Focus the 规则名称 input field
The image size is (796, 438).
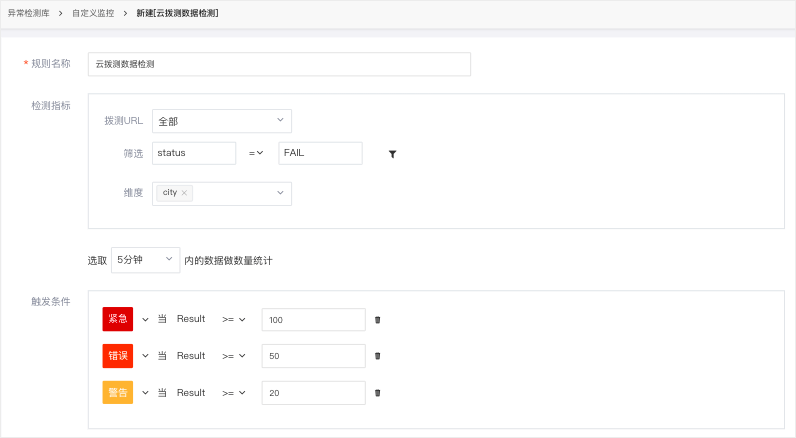tap(279, 64)
